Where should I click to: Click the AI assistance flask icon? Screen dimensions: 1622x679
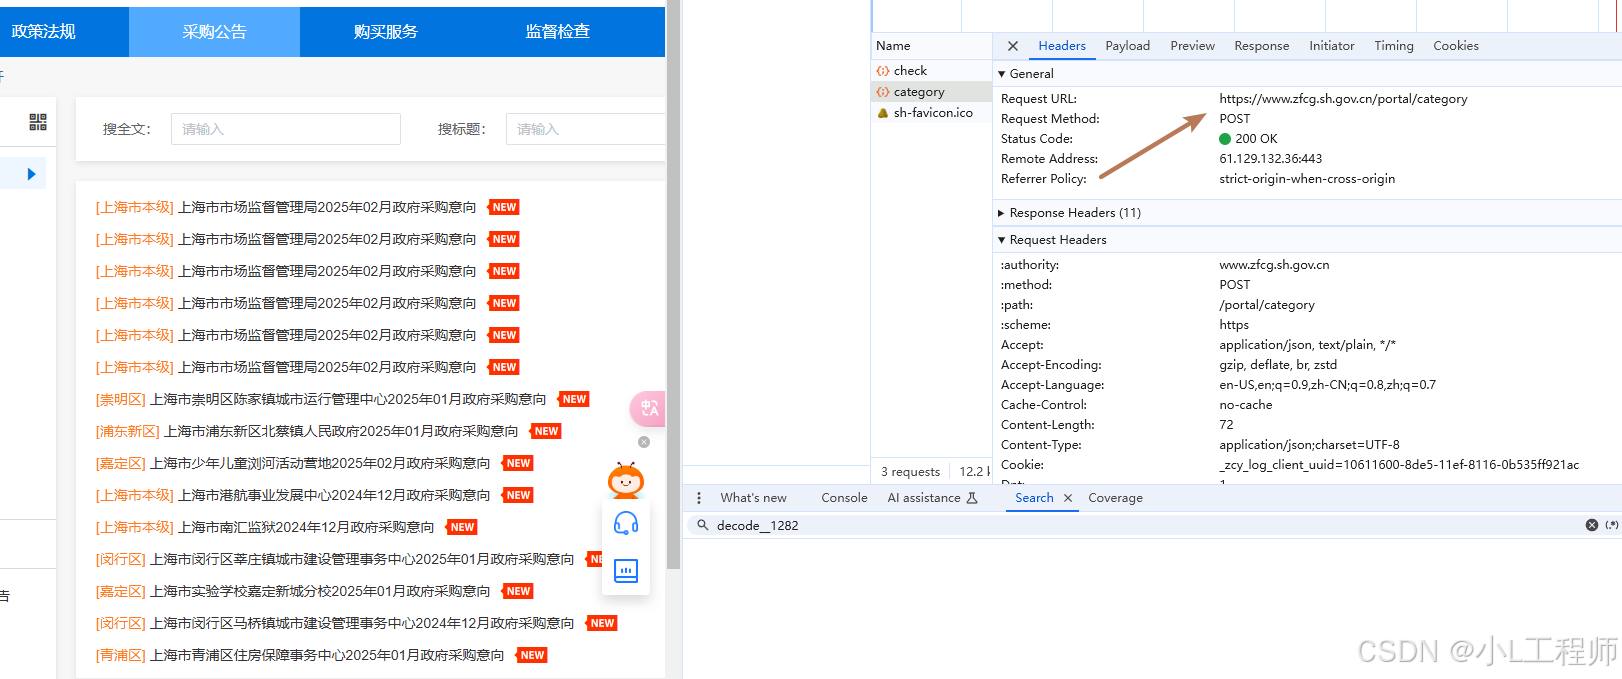[x=972, y=498]
